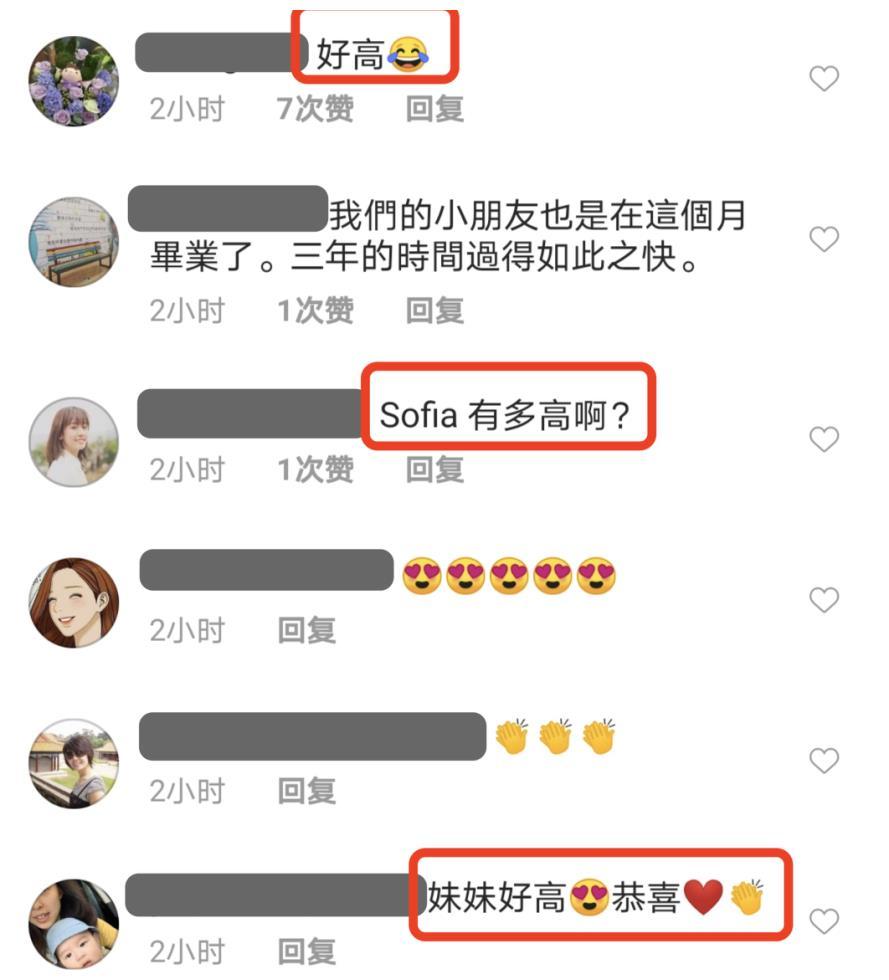This screenshot has height=980, width=889.
Task: Open the mother and baby avatar profile
Action: point(74,924)
